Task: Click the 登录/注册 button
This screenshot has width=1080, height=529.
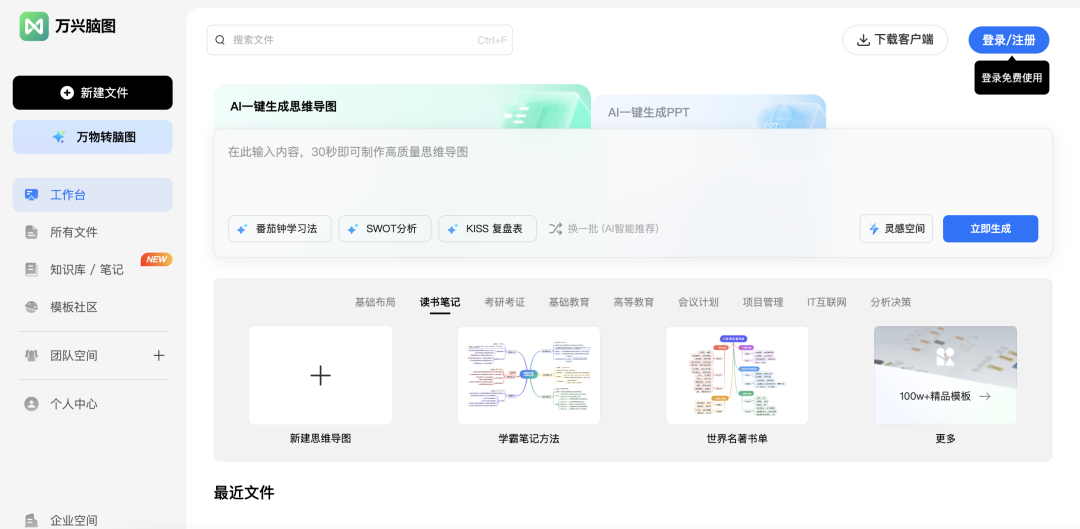Action: 1008,40
